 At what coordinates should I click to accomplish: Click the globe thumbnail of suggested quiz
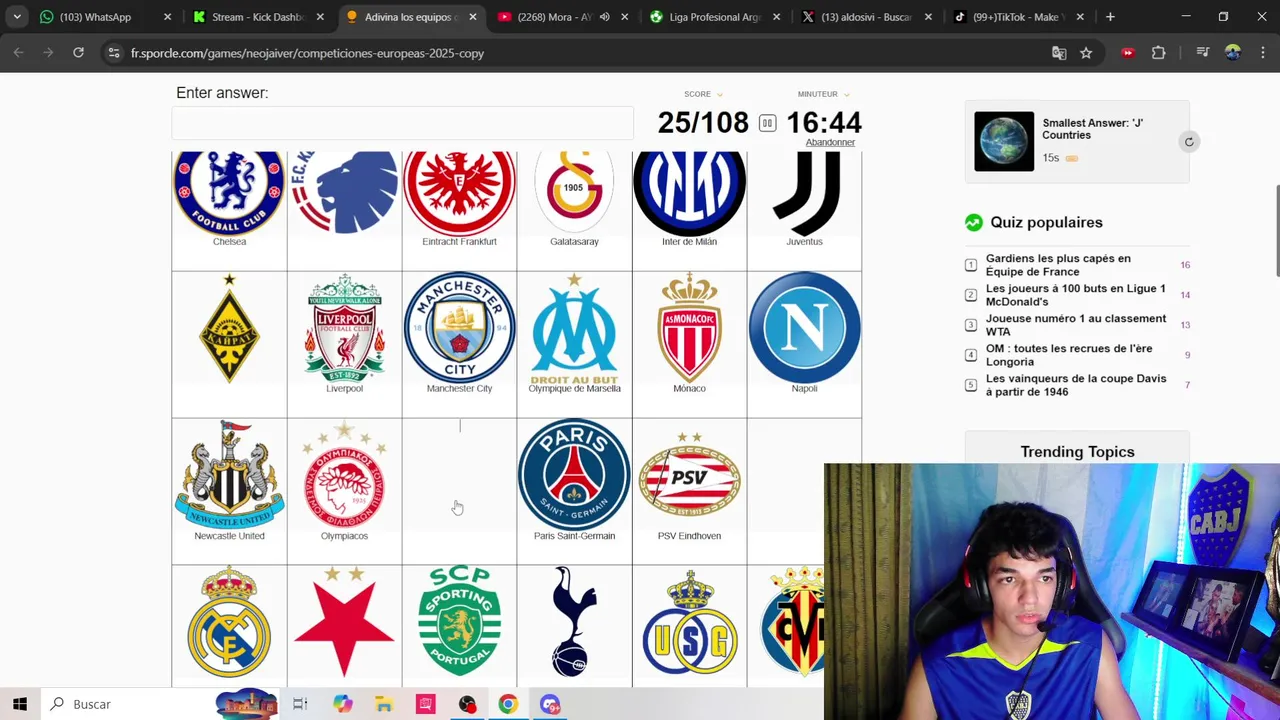pyautogui.click(x=1004, y=141)
